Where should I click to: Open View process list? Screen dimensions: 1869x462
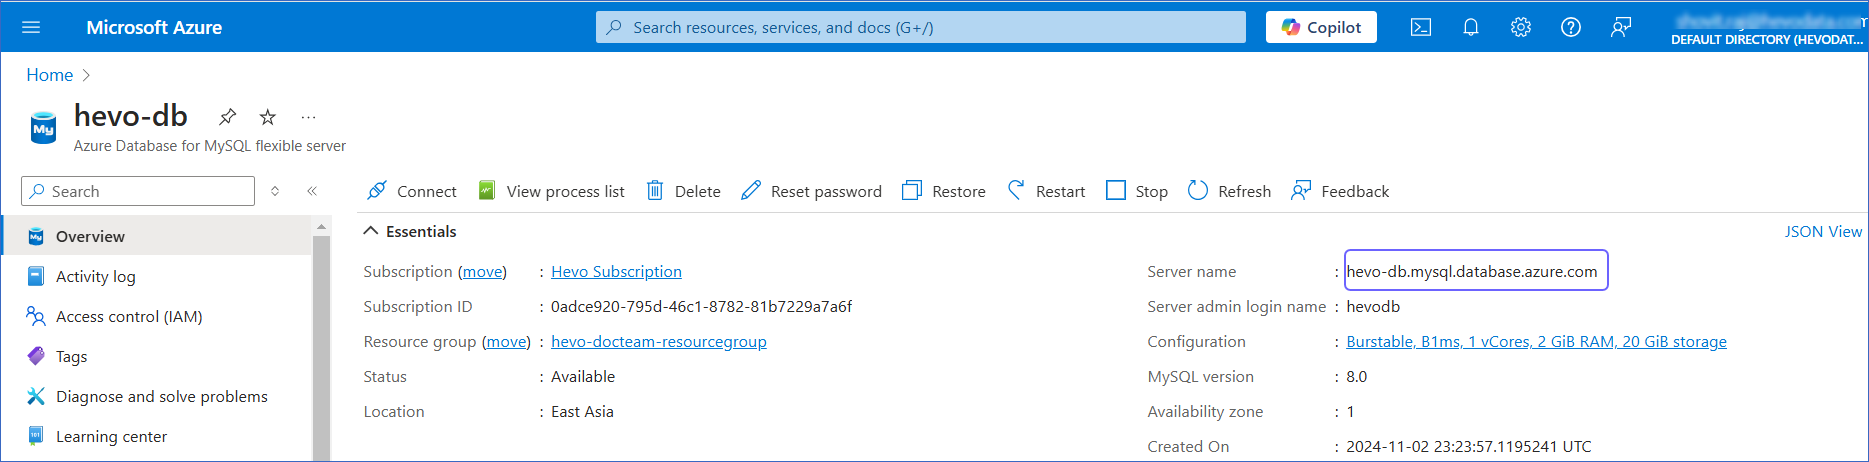point(551,191)
